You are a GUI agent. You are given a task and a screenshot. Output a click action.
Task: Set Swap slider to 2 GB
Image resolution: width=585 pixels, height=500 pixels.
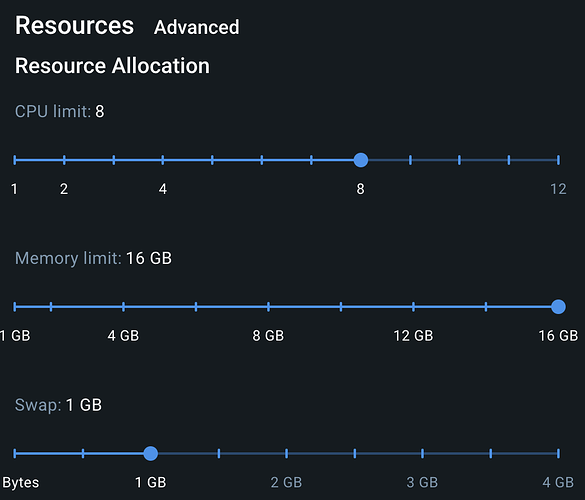(x=287, y=453)
